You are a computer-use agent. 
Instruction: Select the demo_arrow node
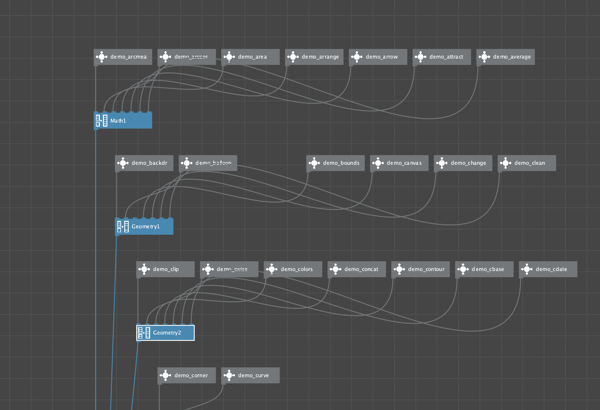tap(378, 57)
